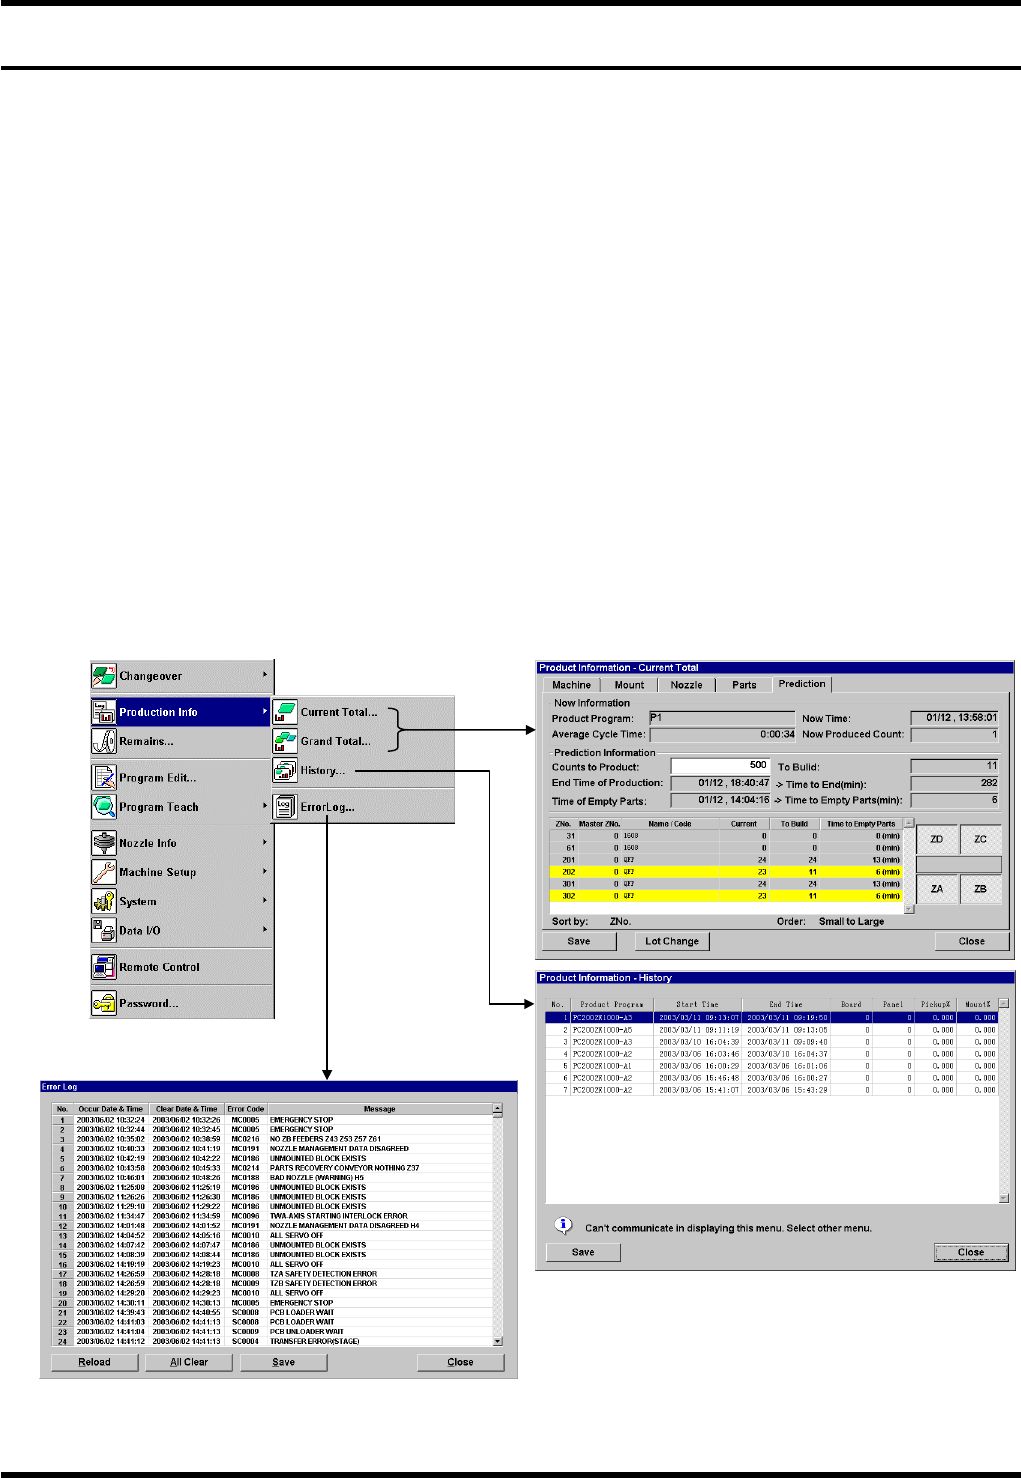Expand the System submenu arrow

point(265,900)
